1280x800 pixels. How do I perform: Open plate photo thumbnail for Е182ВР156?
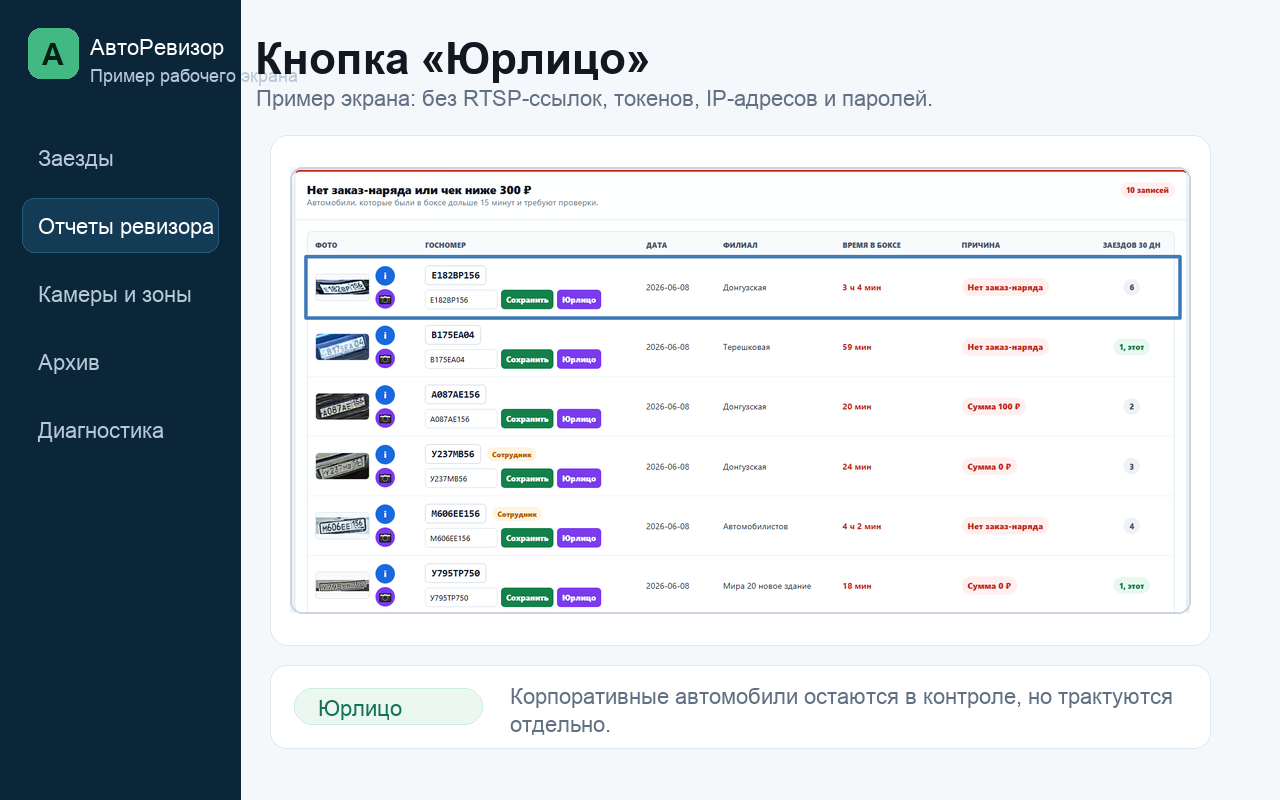tap(342, 287)
